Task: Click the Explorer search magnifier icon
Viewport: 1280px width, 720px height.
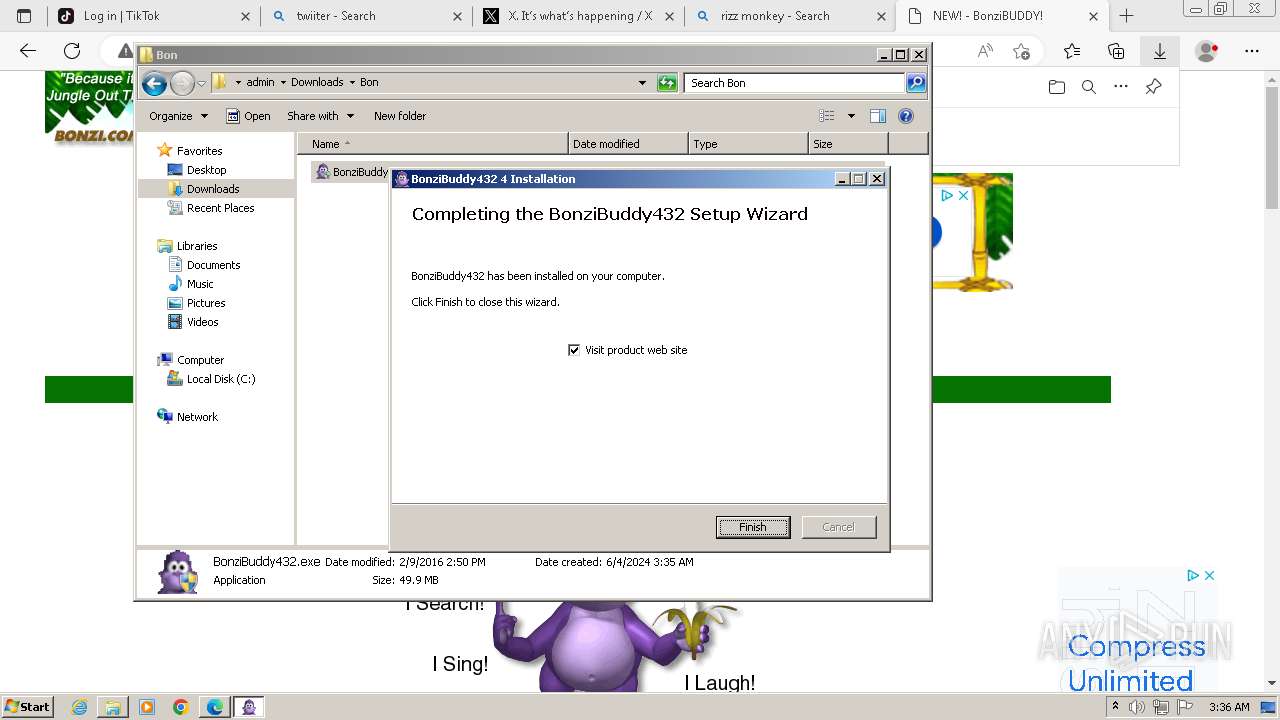Action: coord(916,83)
